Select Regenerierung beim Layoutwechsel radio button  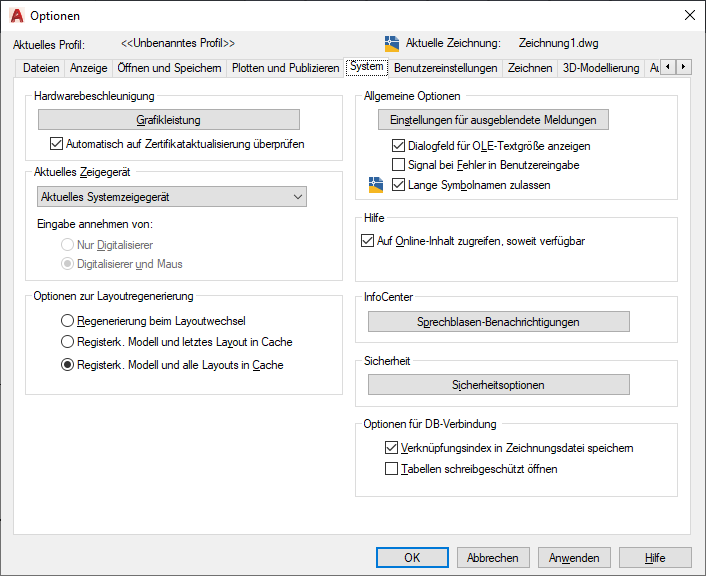68,321
